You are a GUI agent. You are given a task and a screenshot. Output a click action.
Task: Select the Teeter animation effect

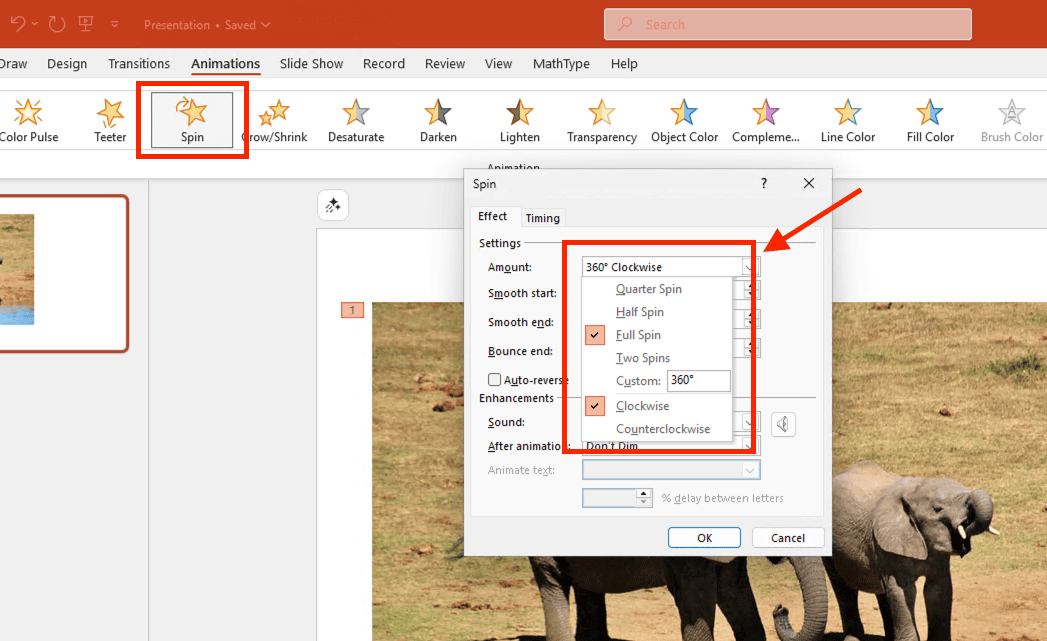110,119
